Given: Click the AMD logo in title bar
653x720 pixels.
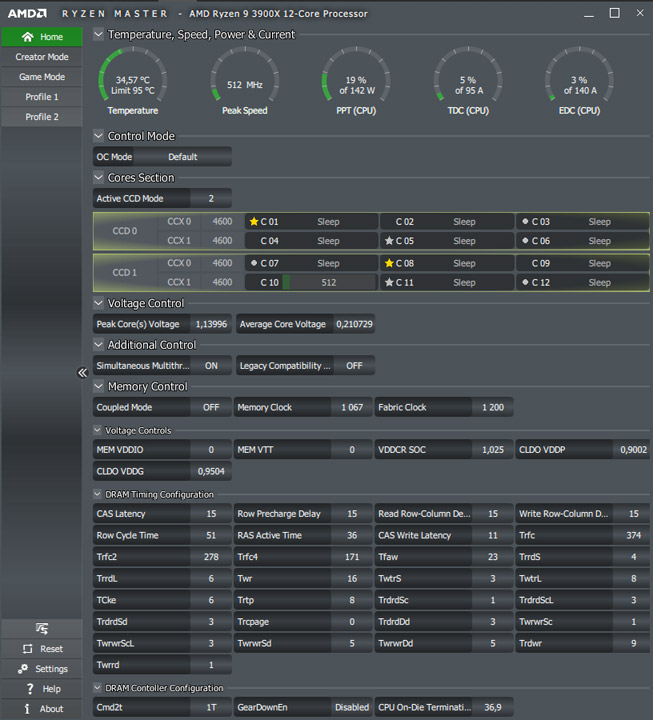Looking at the screenshot, I should (x=27, y=14).
